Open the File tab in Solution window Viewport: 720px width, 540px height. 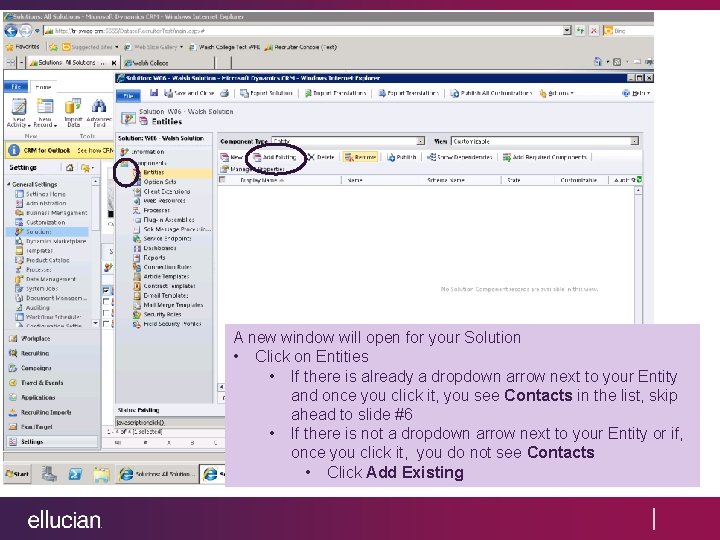(x=128, y=96)
